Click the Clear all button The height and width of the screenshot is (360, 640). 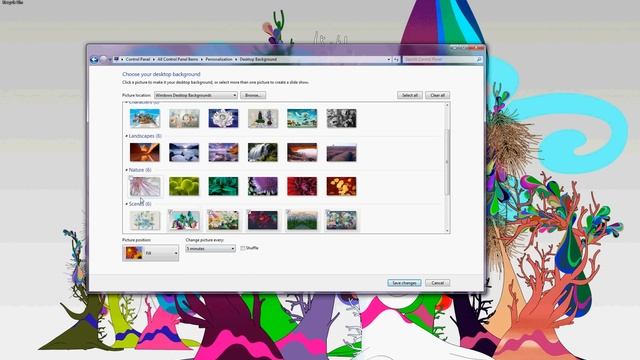click(438, 95)
